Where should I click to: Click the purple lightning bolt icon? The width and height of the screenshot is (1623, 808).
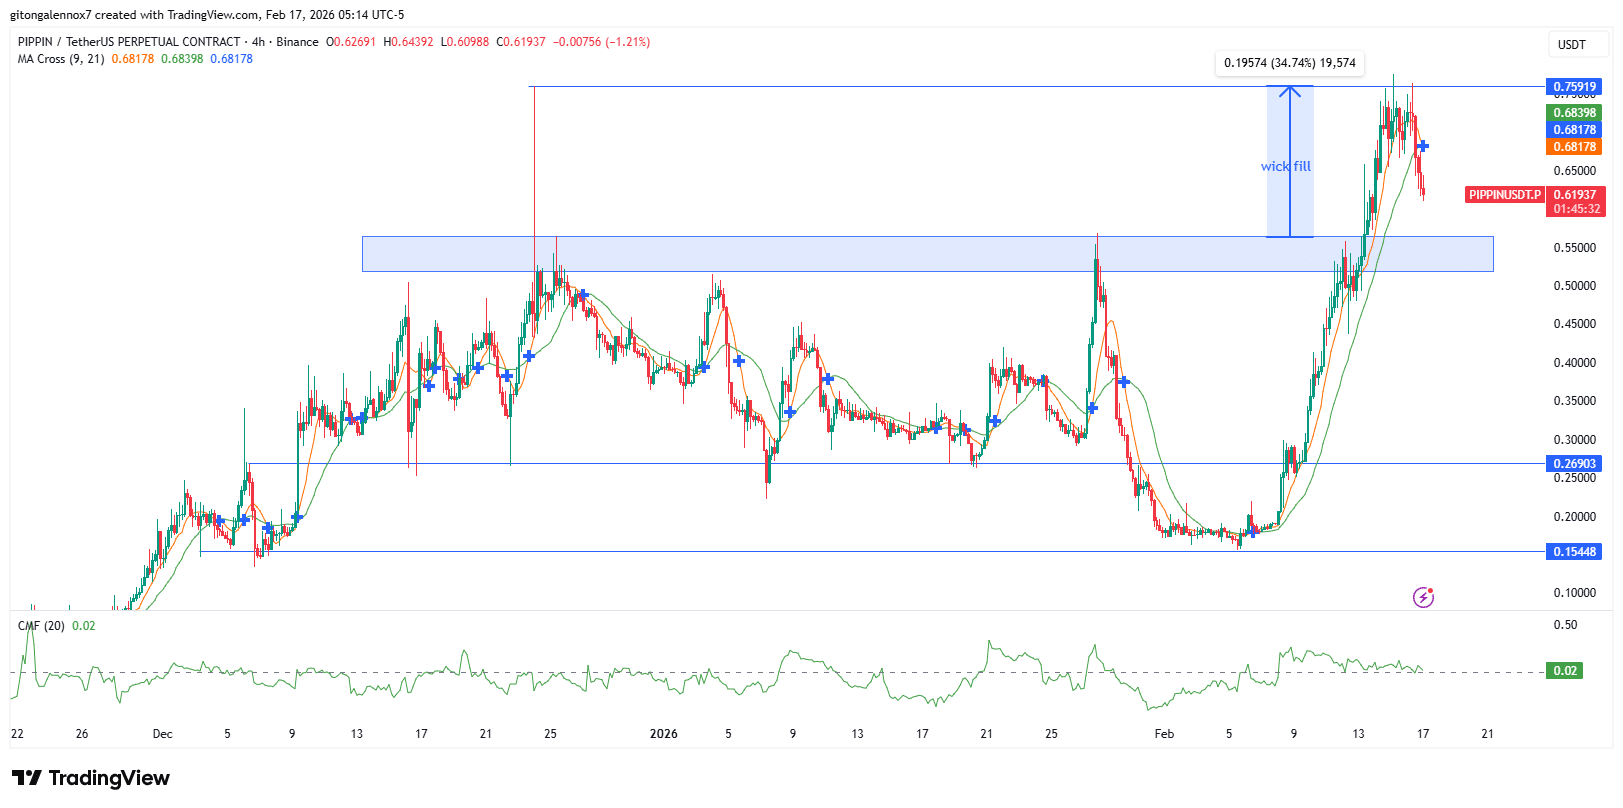click(1423, 598)
